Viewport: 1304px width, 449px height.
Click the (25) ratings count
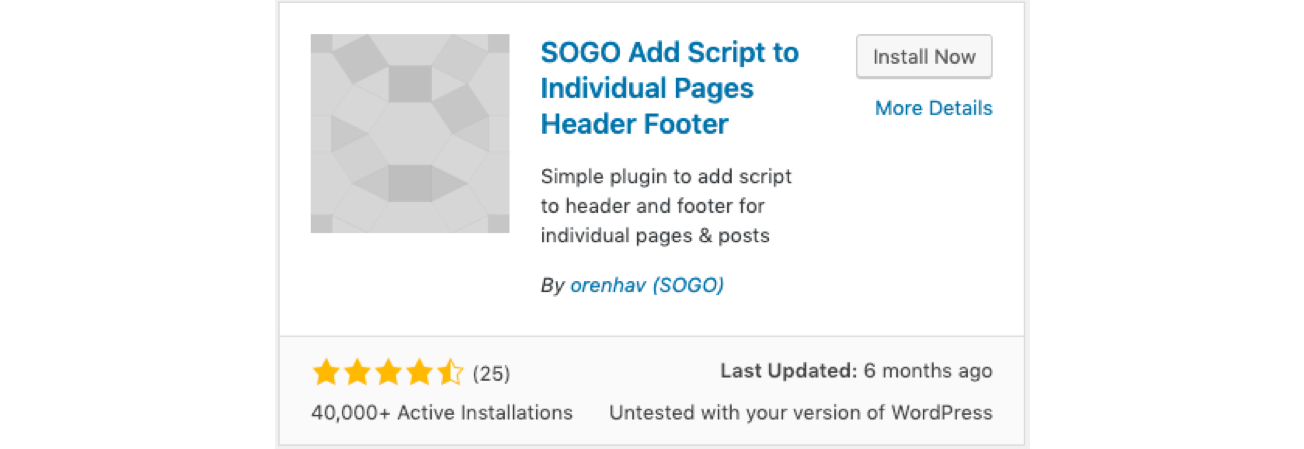[491, 374]
